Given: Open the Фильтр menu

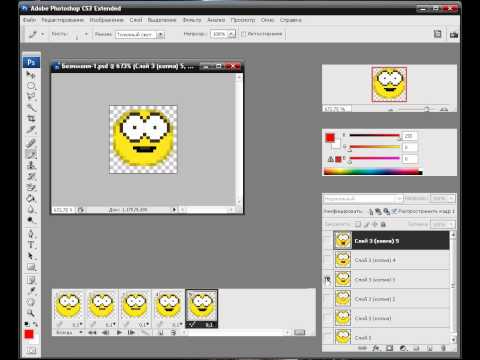Looking at the screenshot, I should [x=192, y=20].
